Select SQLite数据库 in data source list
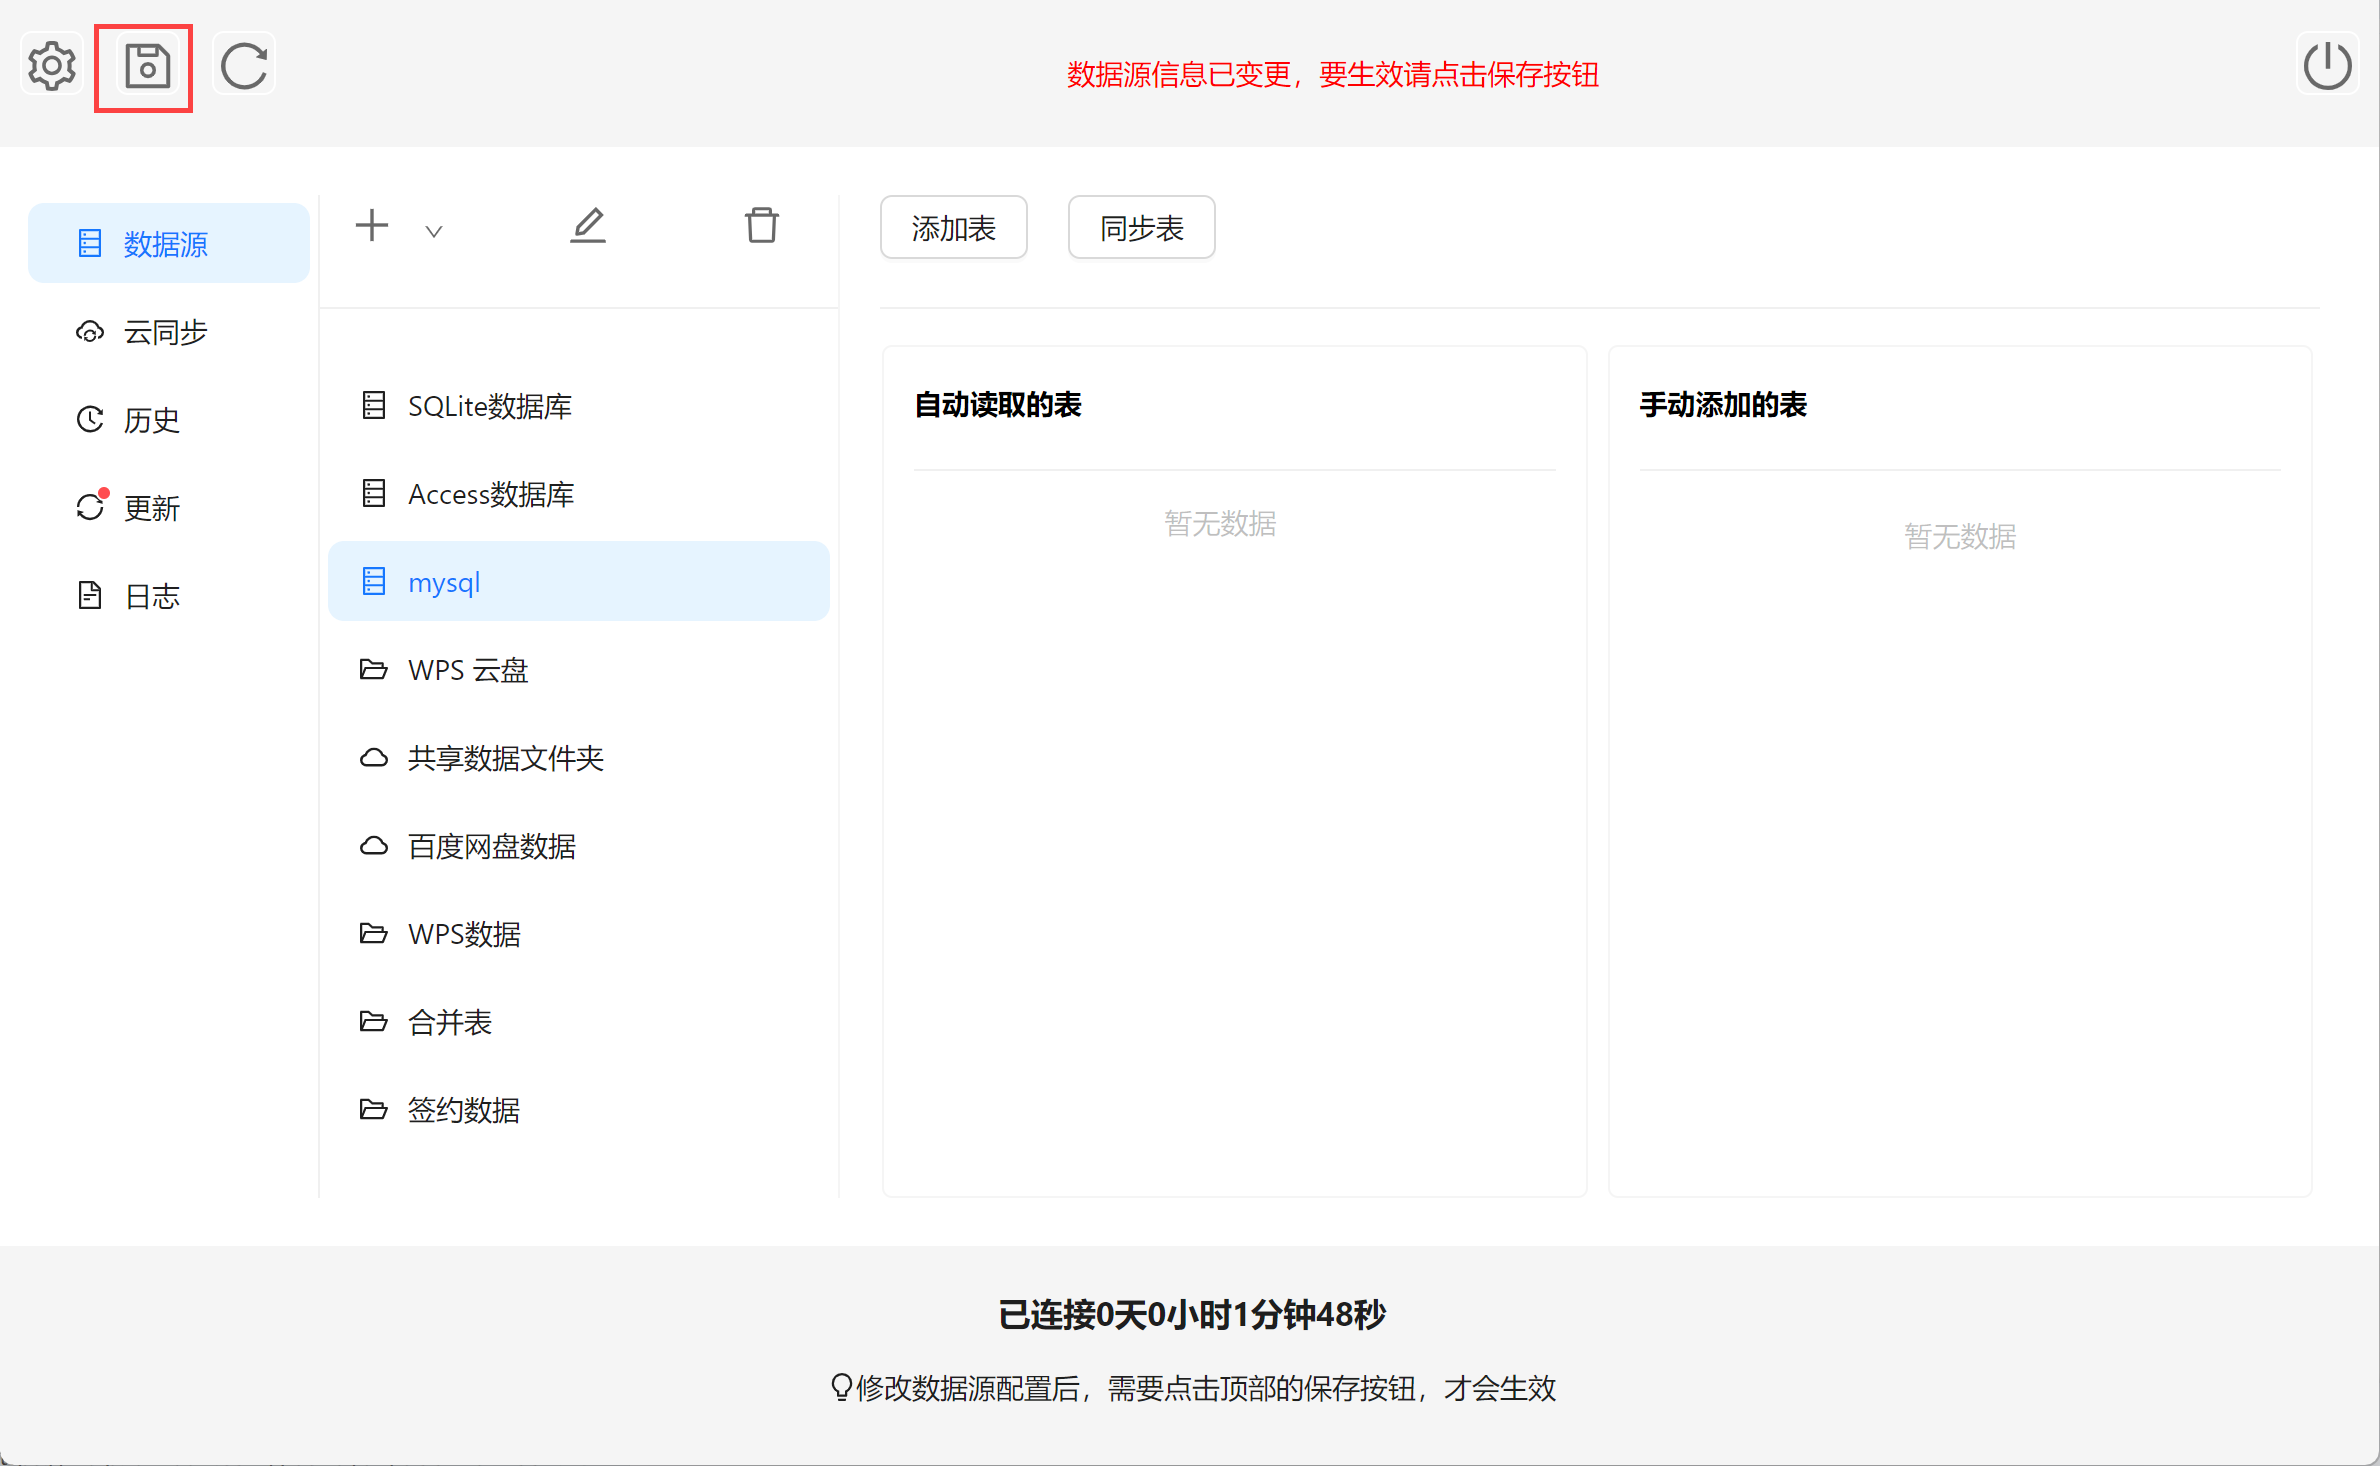The height and width of the screenshot is (1466, 2380). click(579, 405)
